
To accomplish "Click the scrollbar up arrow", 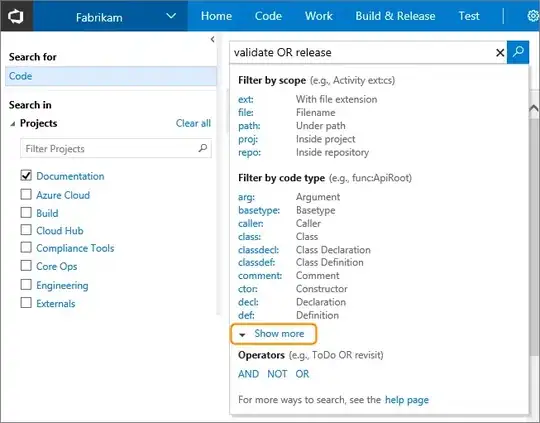I will point(534,109).
